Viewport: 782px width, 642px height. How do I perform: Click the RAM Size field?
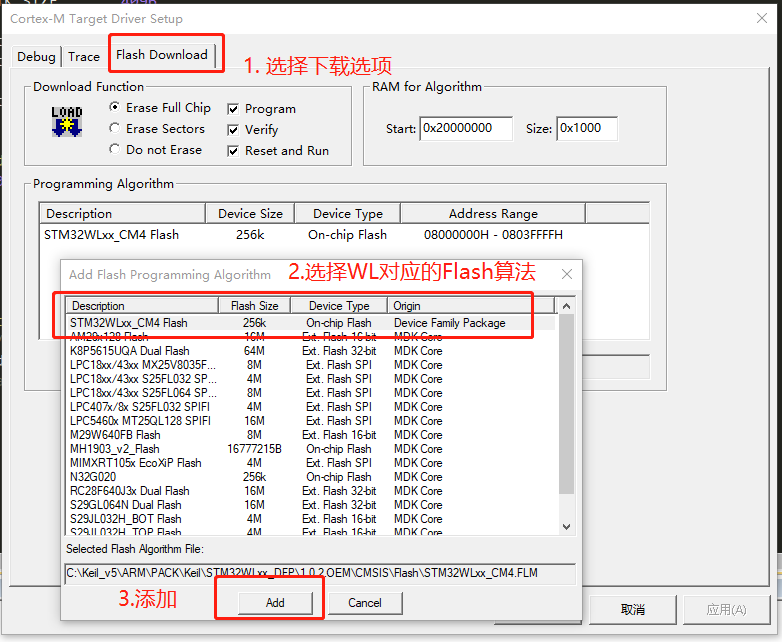587,128
